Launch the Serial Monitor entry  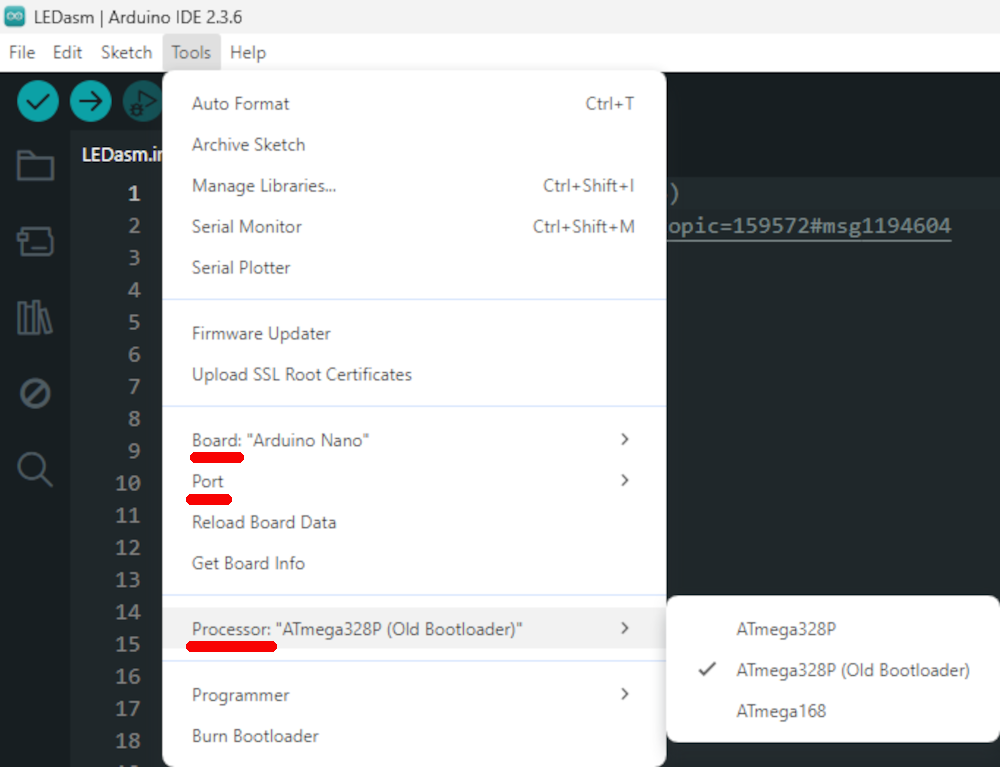[415, 226]
